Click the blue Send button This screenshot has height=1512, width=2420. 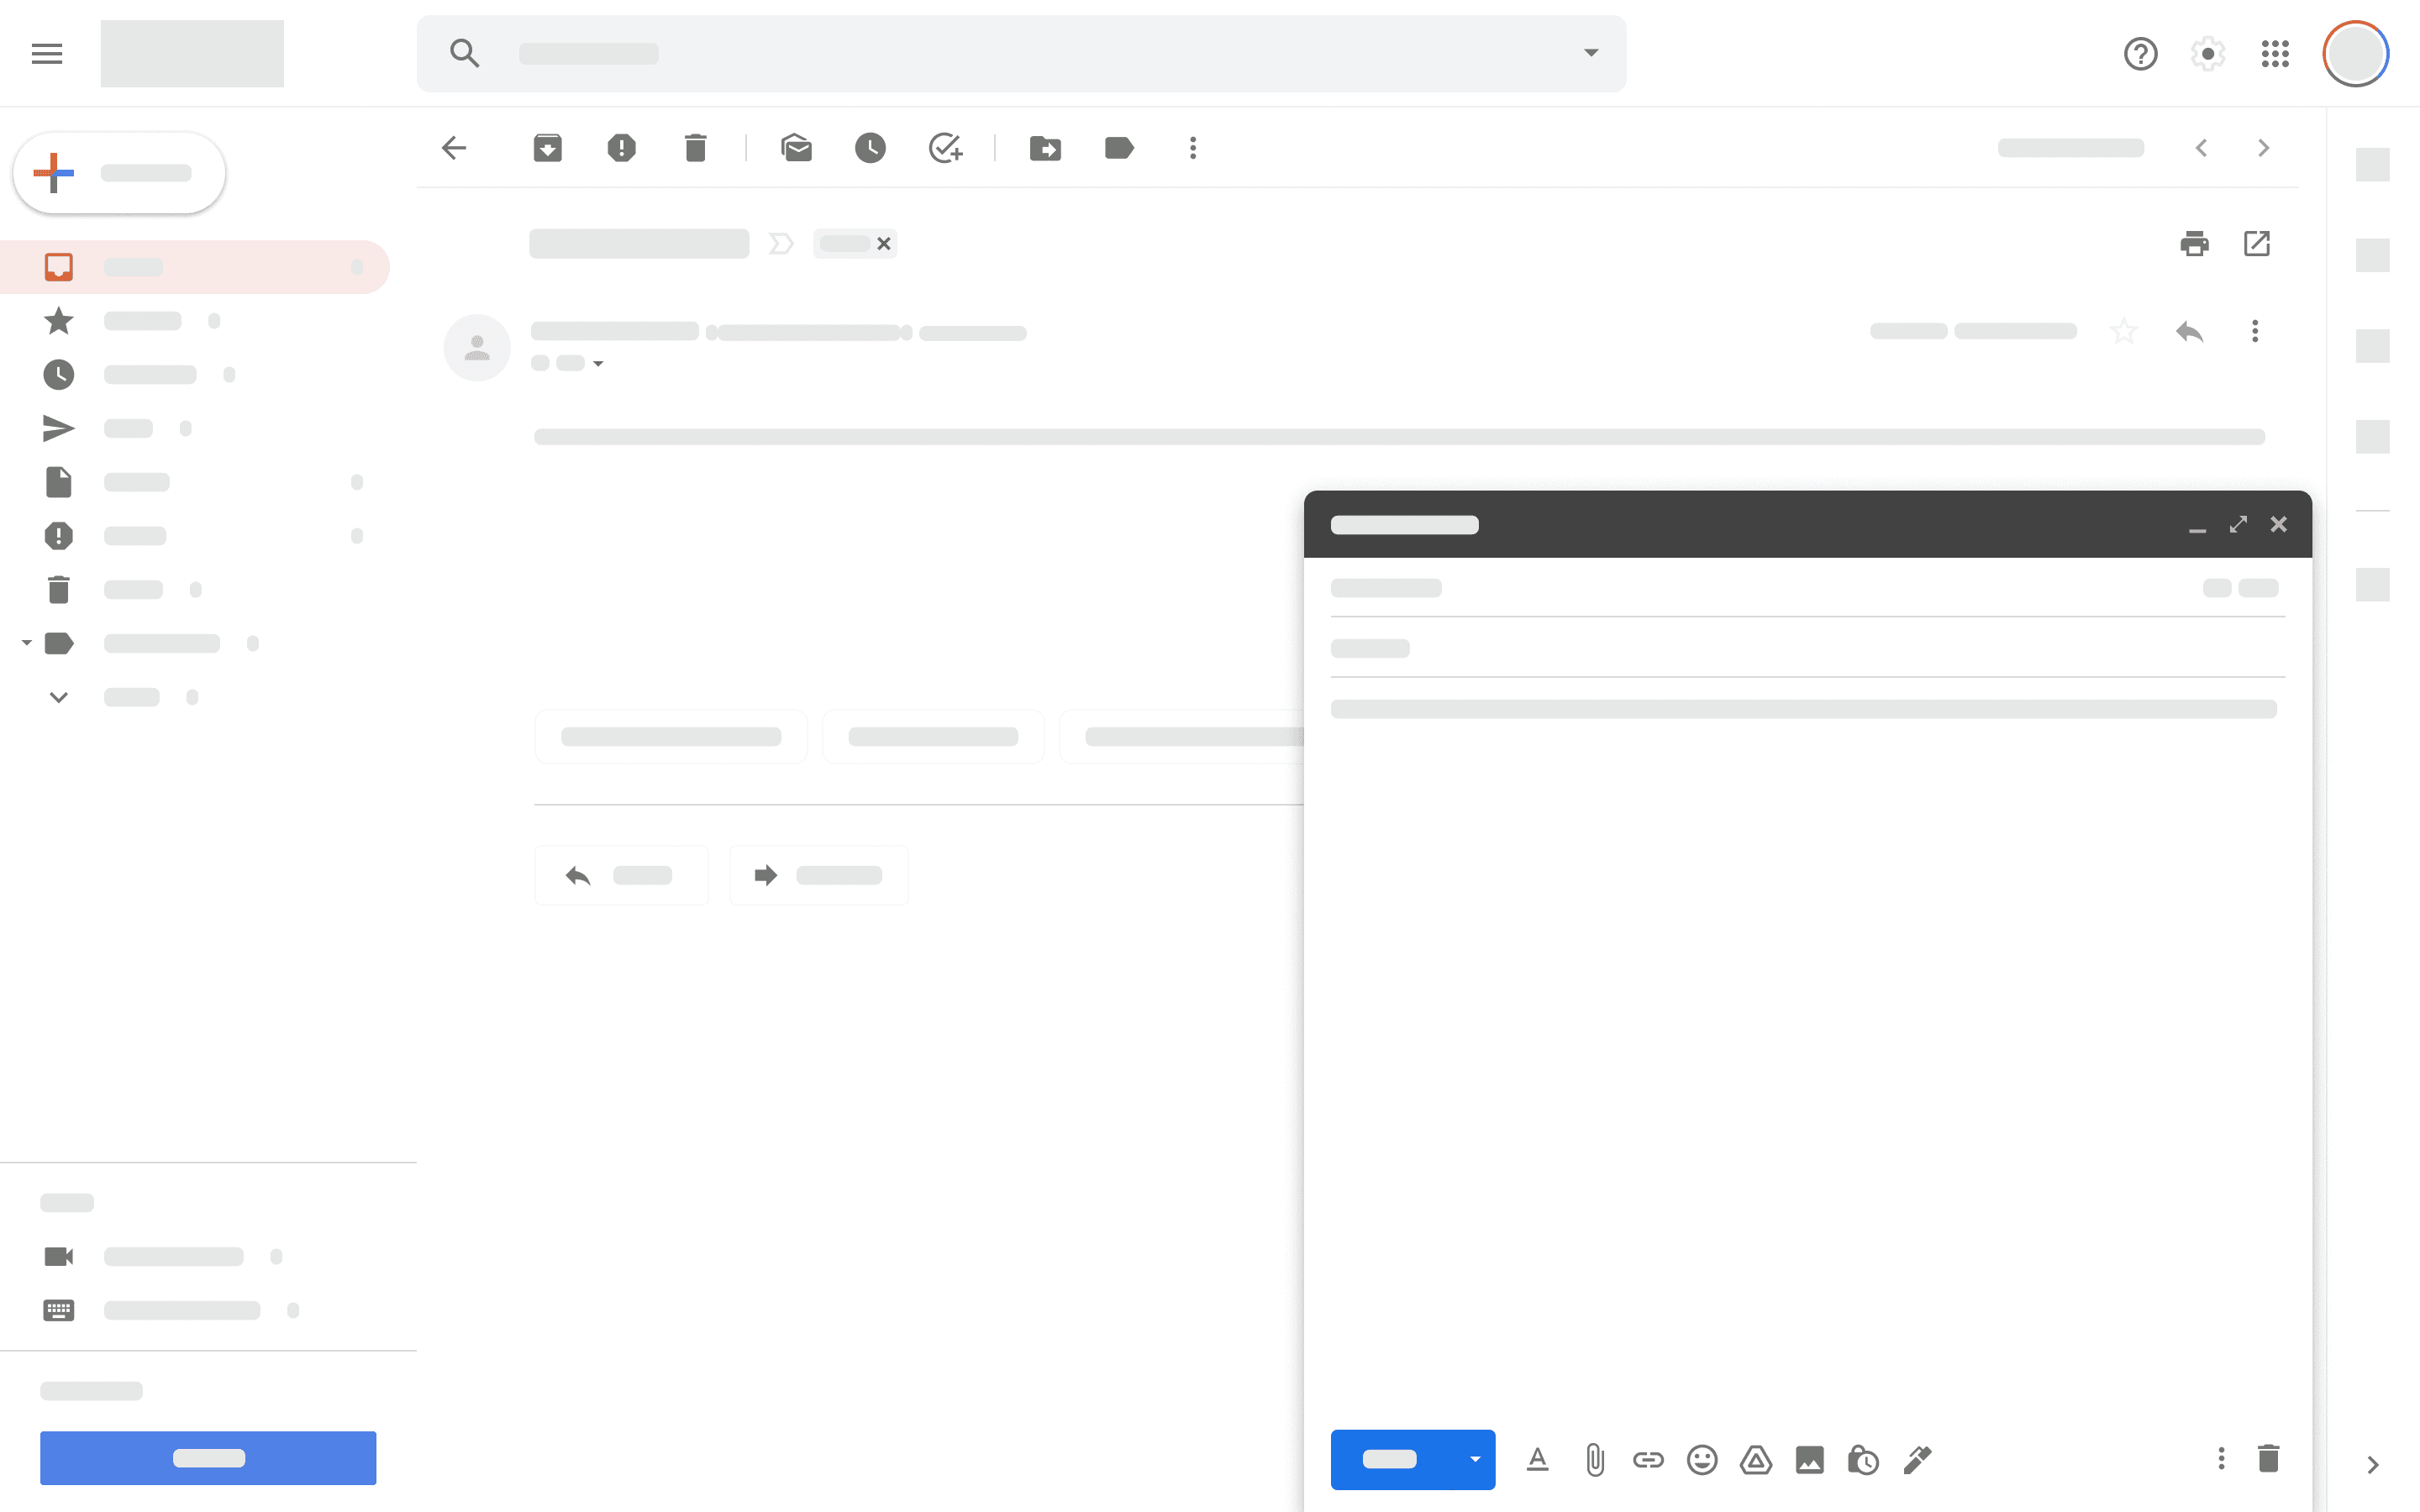1390,1459
